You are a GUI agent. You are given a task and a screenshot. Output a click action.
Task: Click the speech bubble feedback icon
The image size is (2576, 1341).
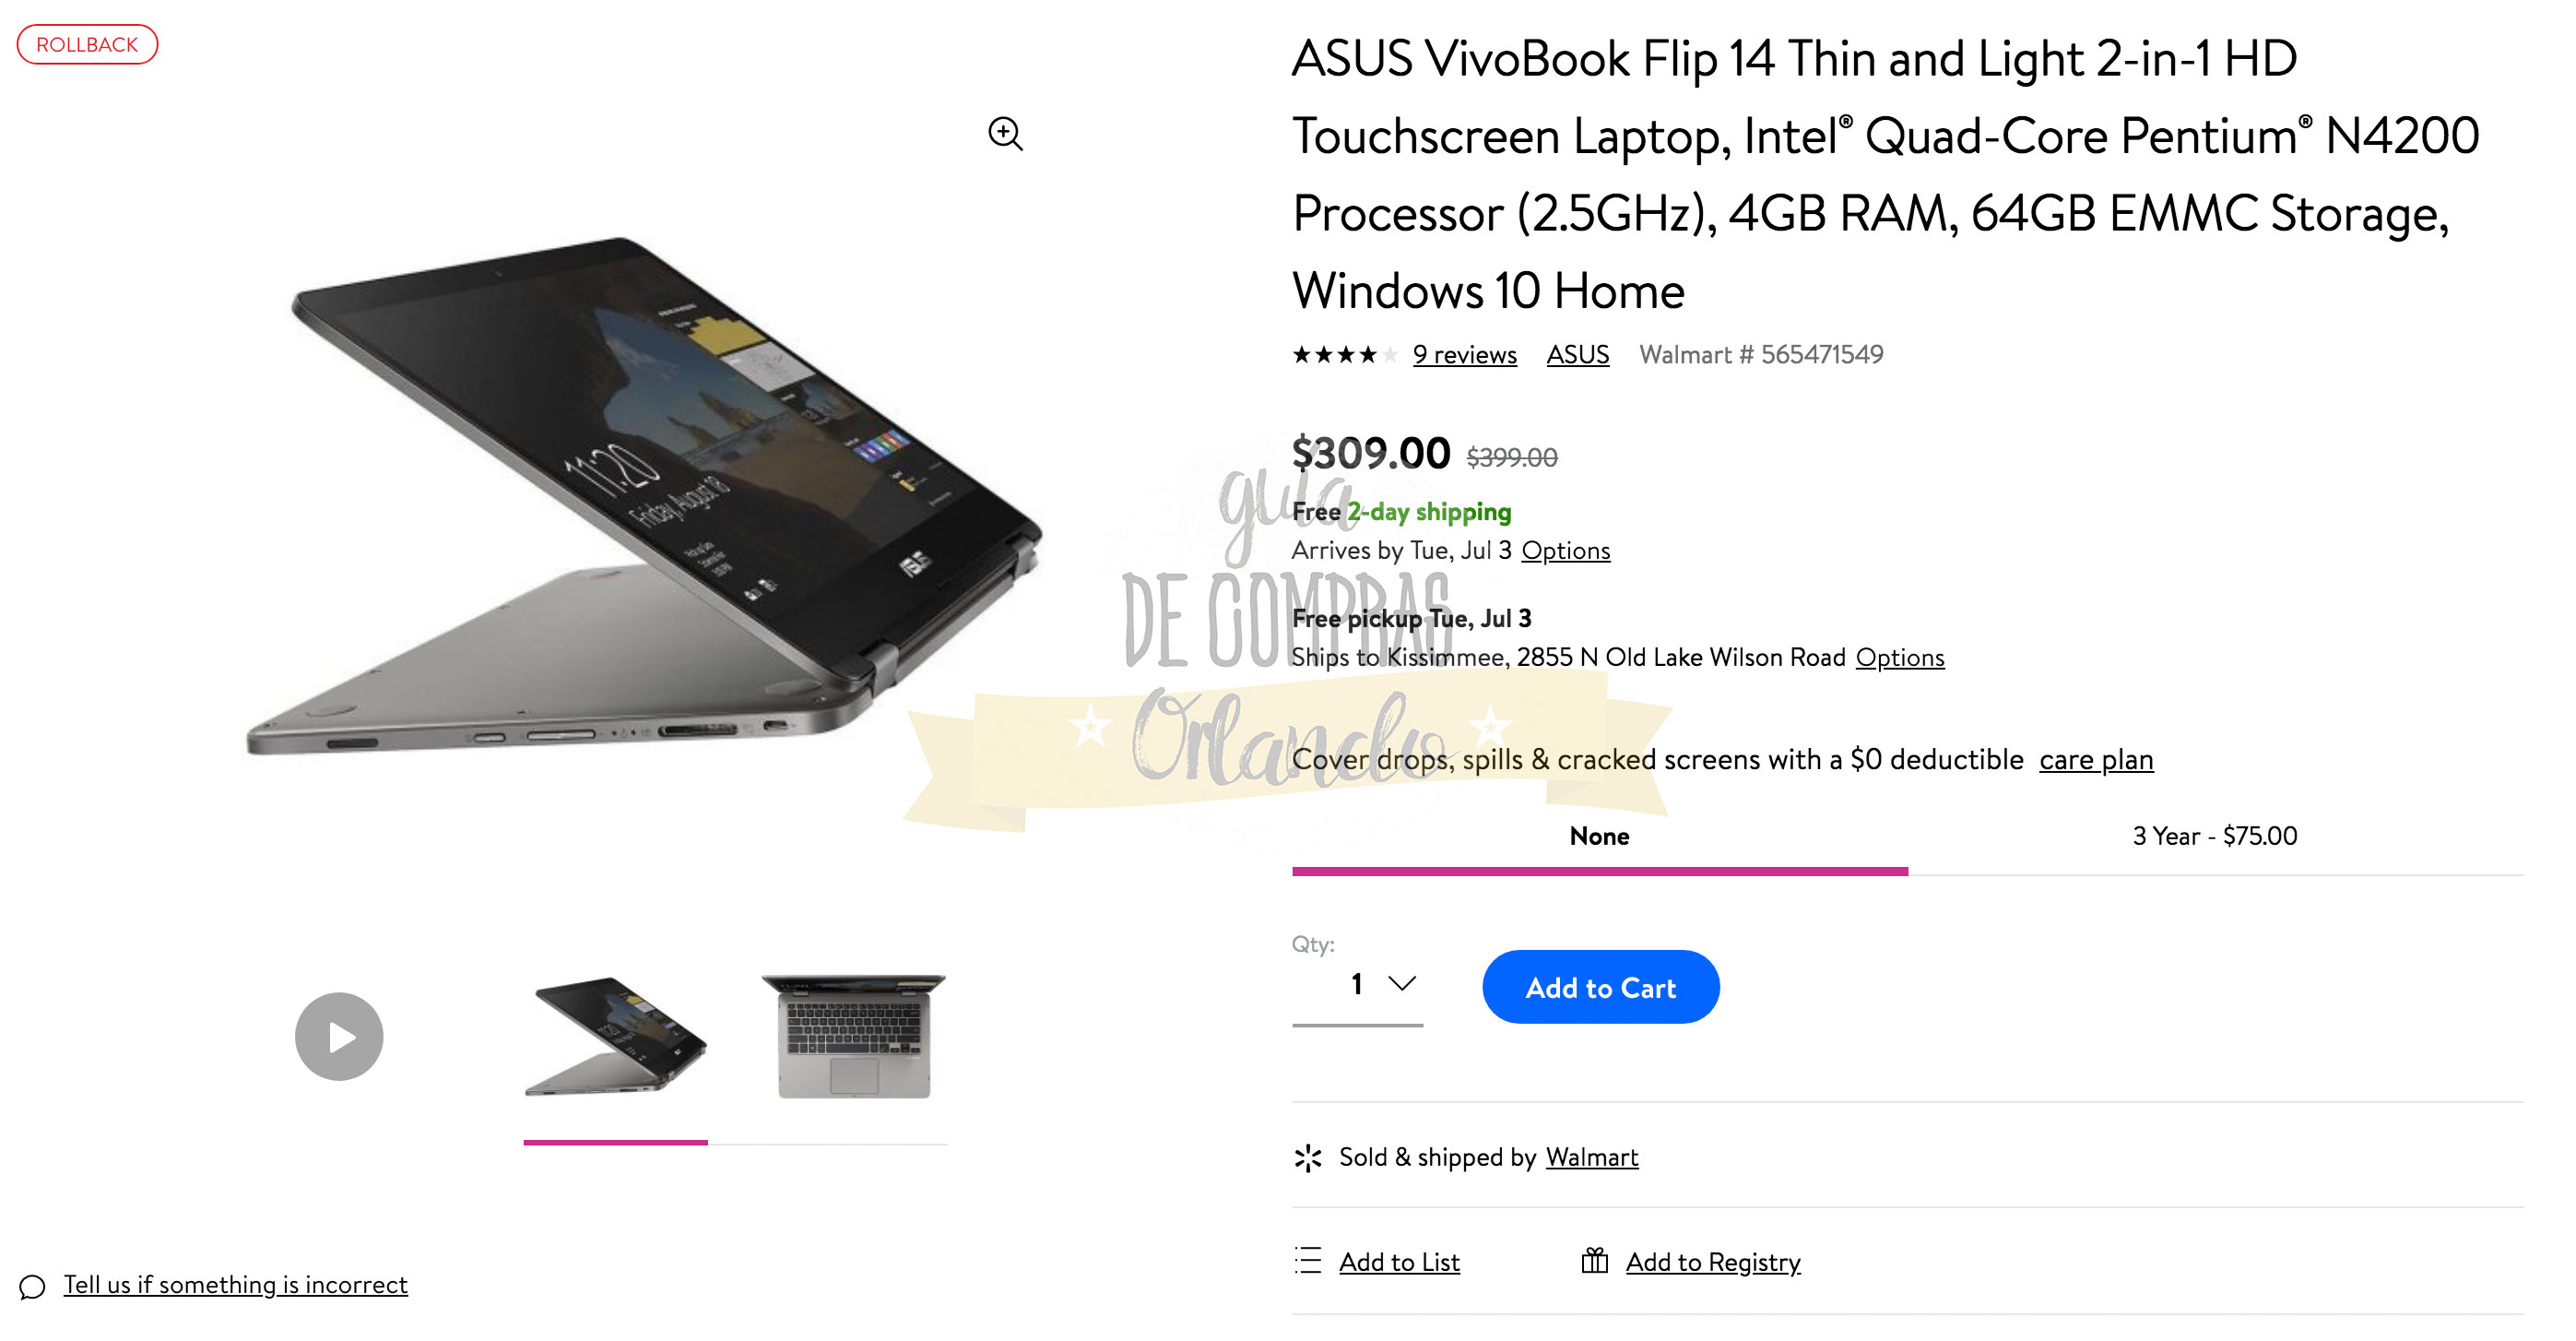click(x=32, y=1286)
